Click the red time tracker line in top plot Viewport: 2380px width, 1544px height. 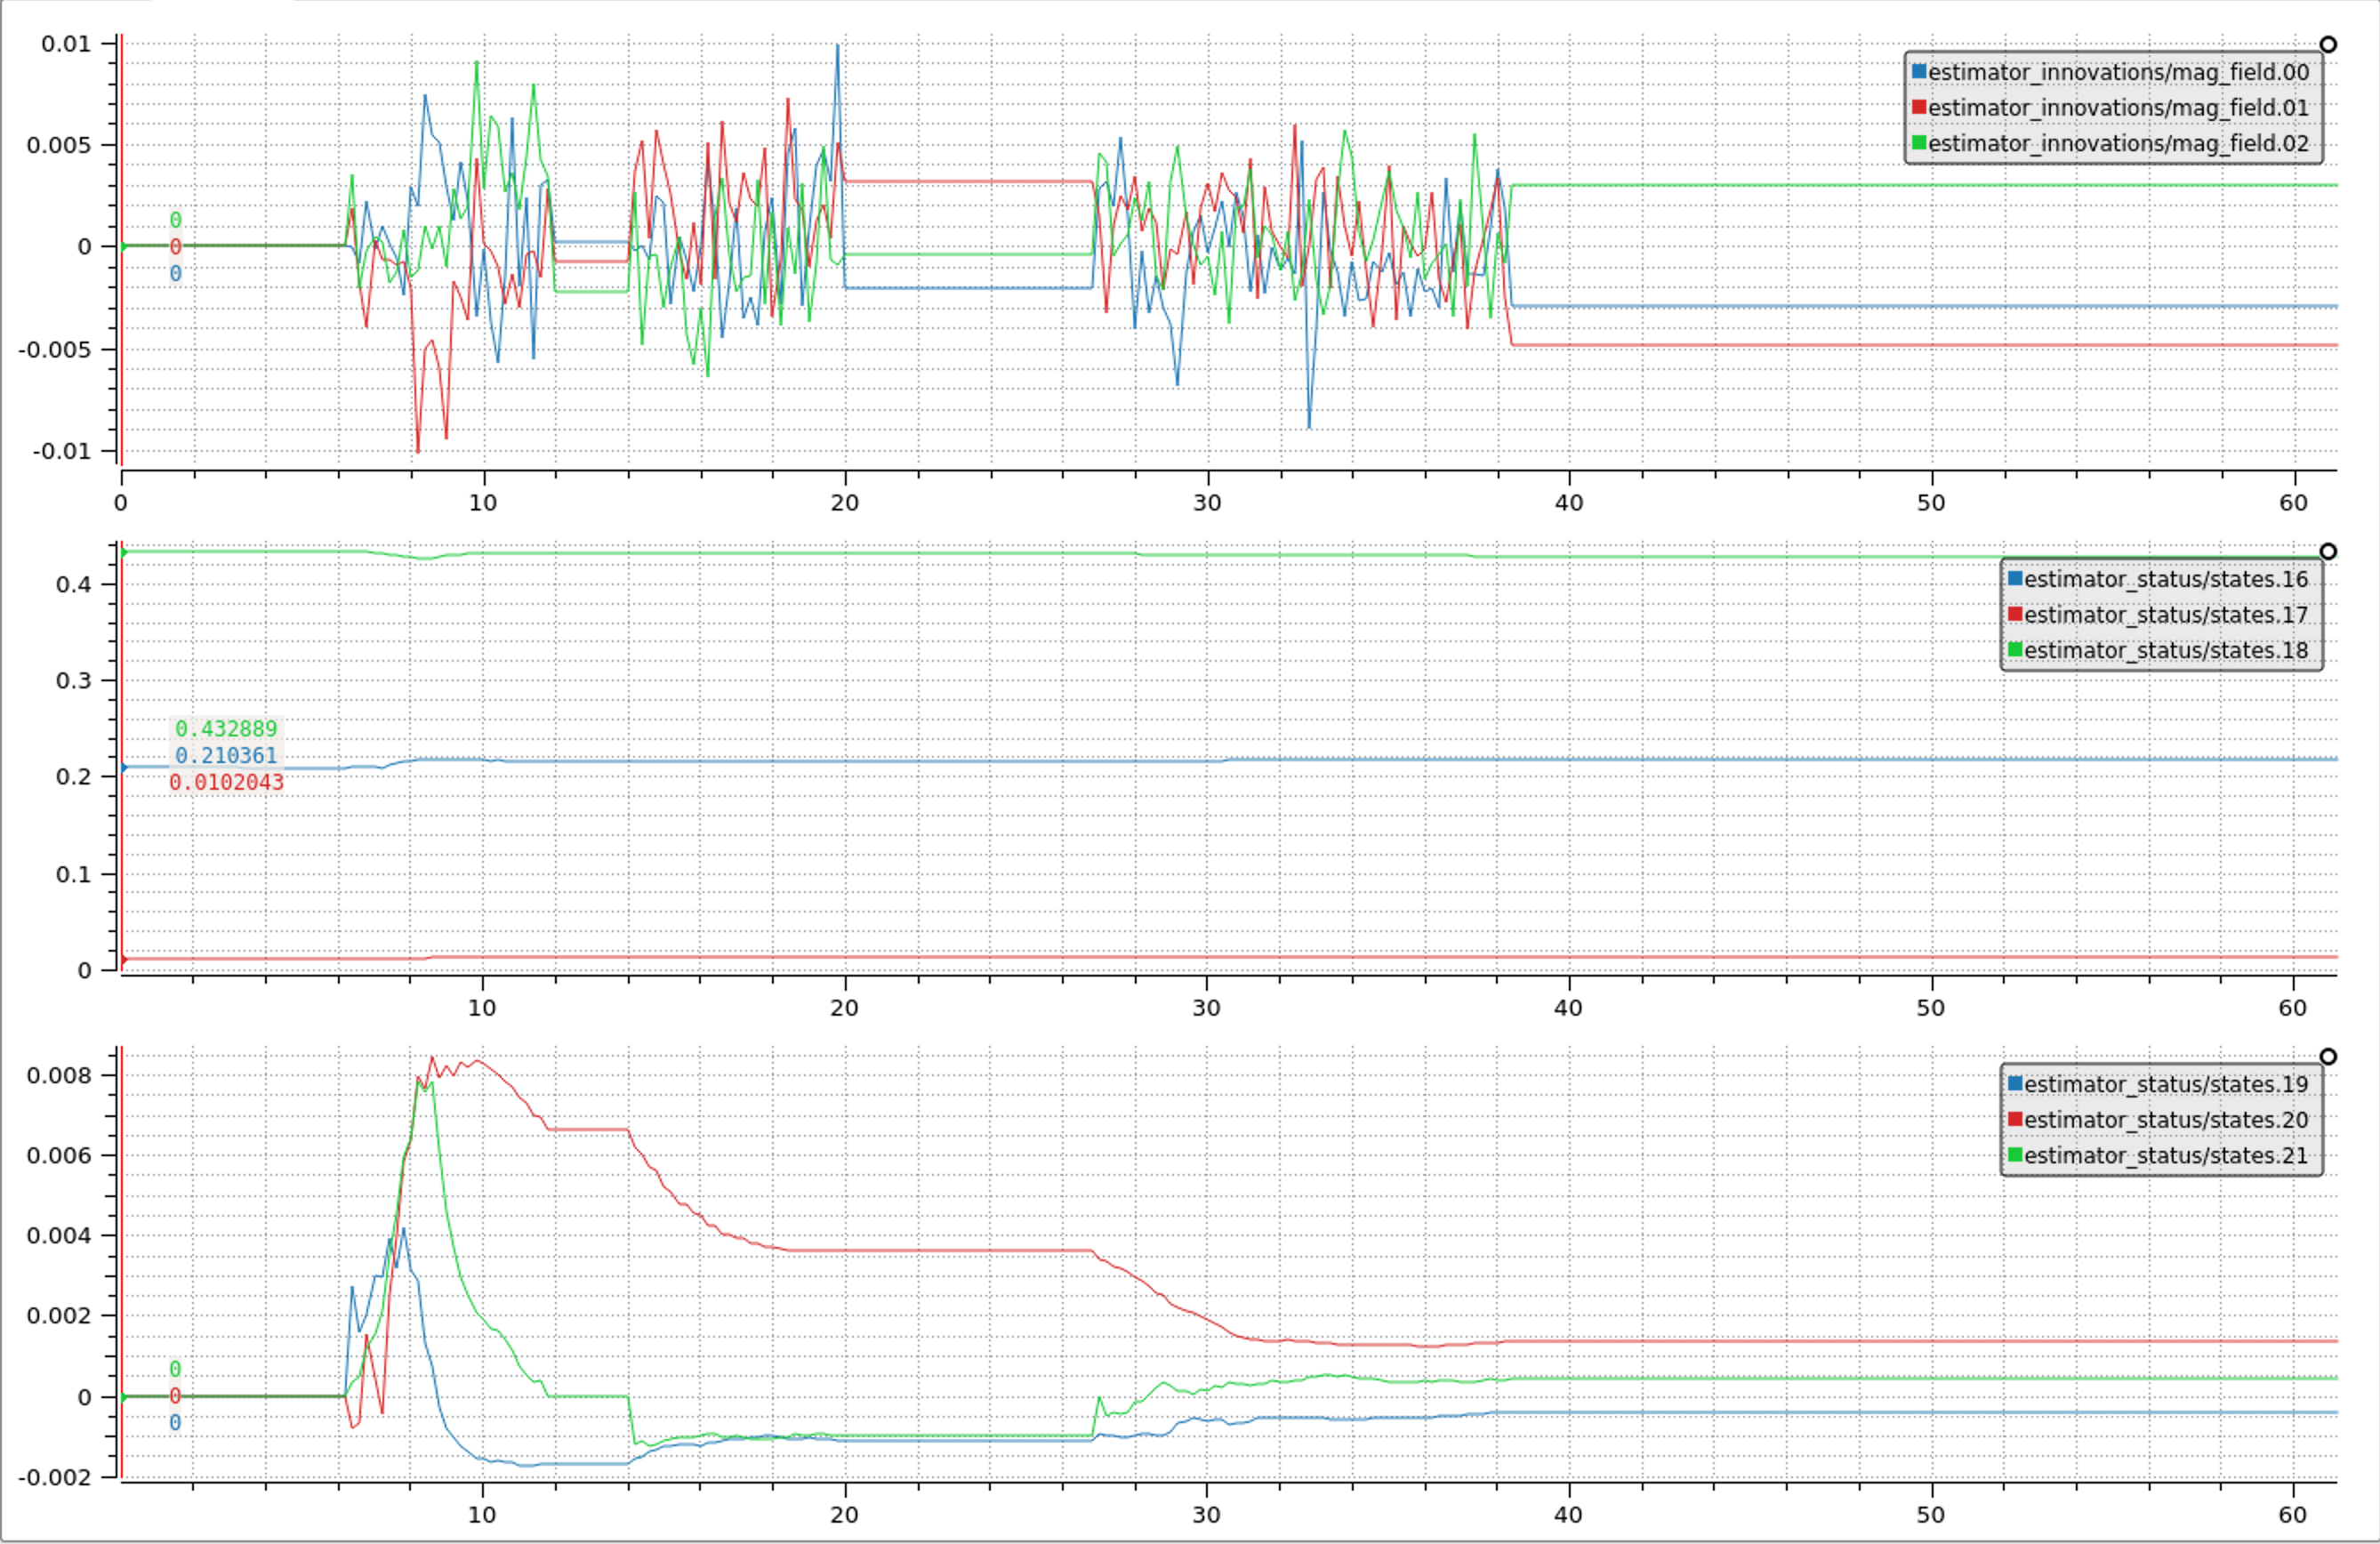pyautogui.click(x=120, y=250)
